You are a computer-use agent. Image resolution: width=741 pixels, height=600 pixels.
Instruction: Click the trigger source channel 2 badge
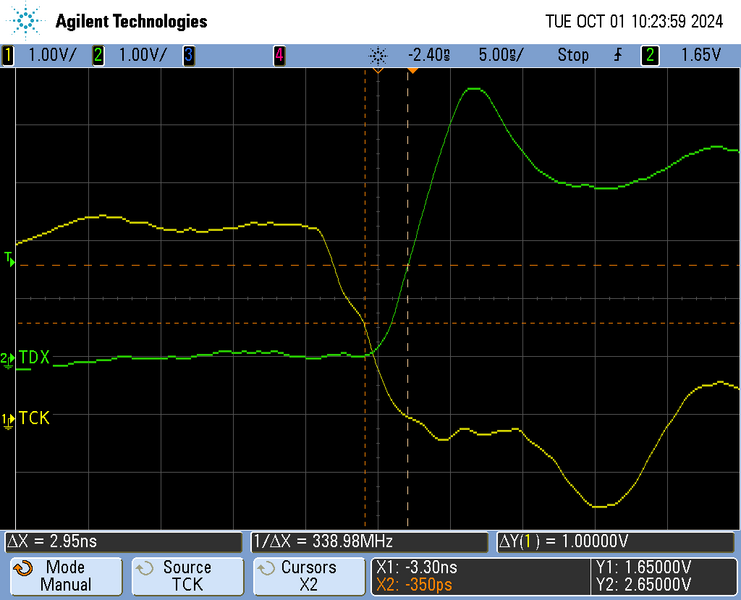click(650, 55)
